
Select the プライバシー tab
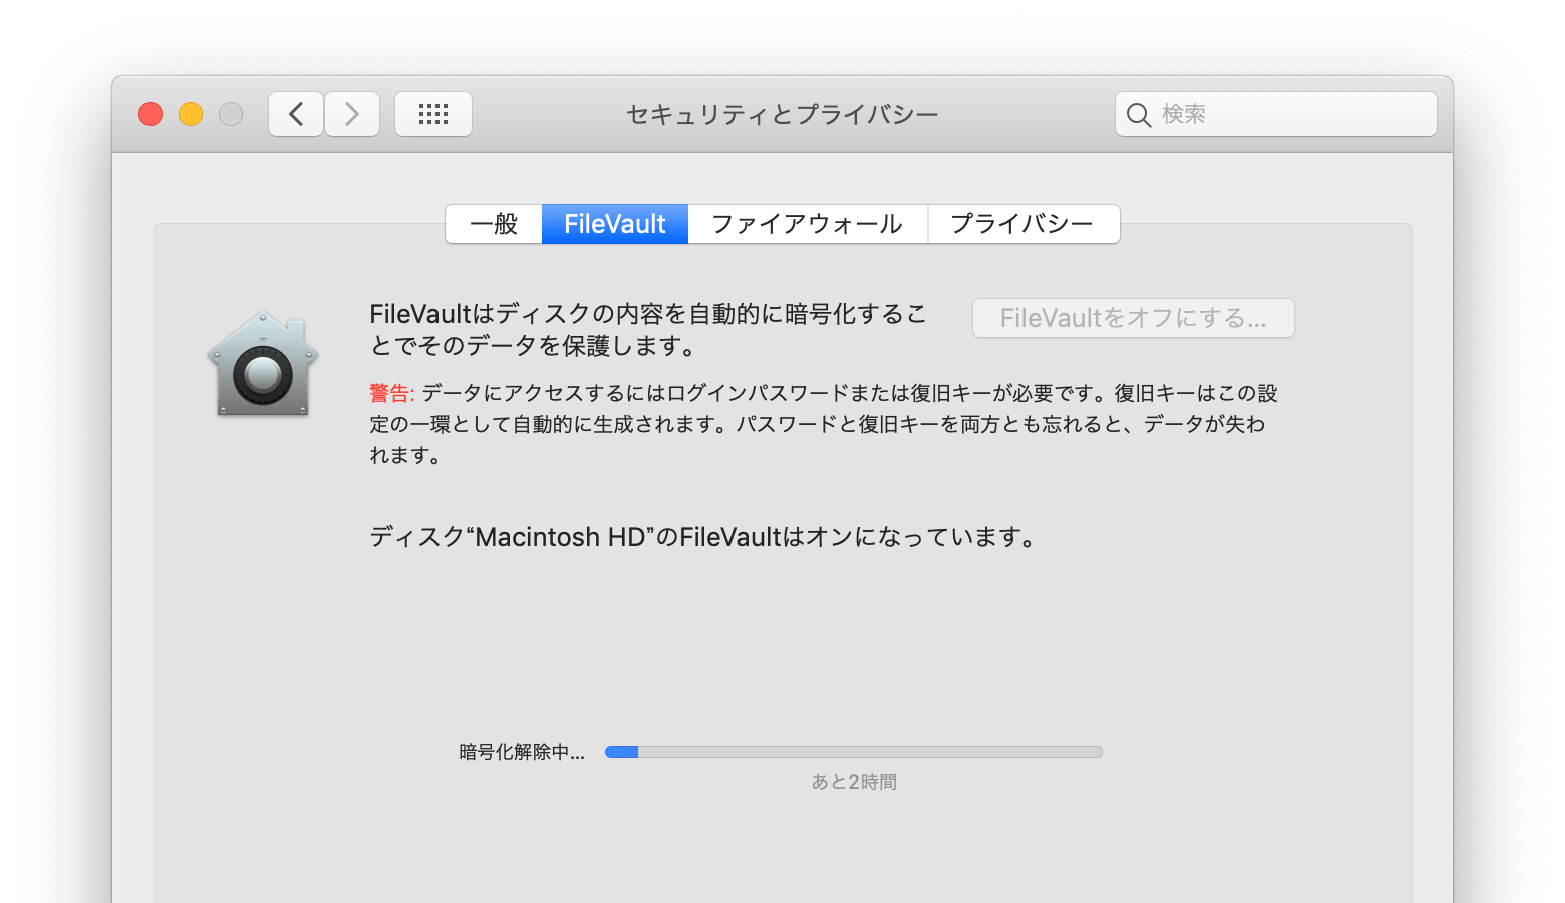point(1023,223)
